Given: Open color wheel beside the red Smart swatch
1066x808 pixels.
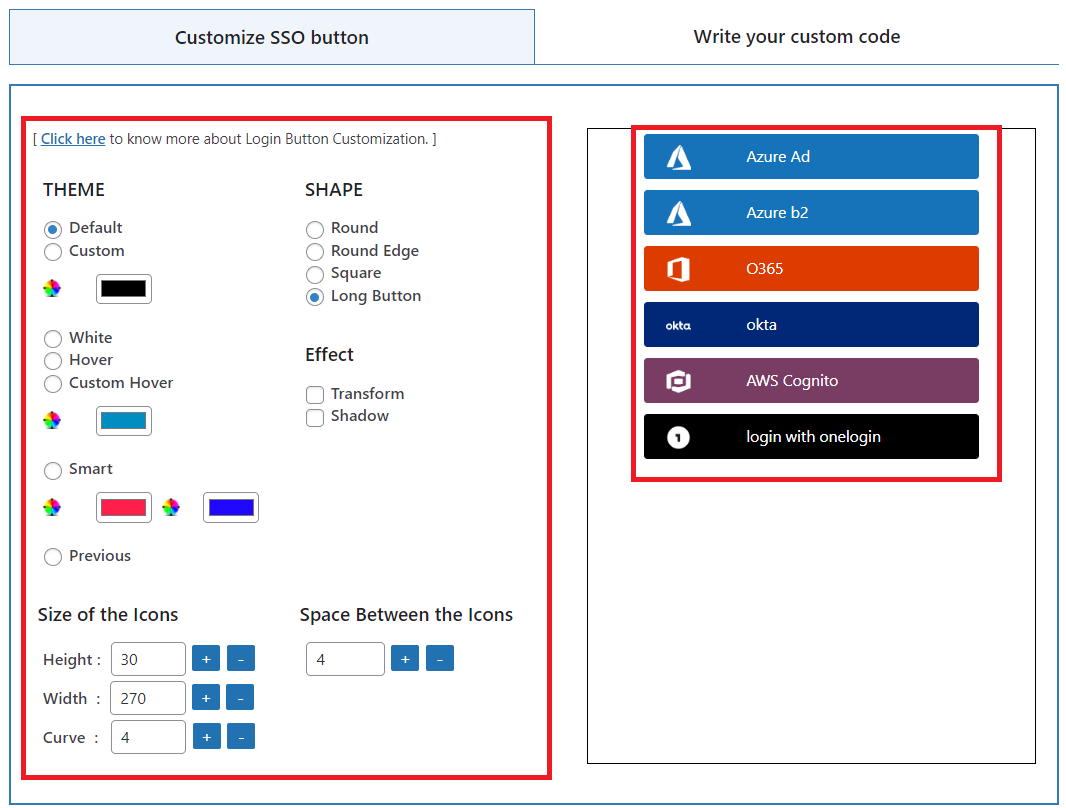Looking at the screenshot, I should [52, 507].
